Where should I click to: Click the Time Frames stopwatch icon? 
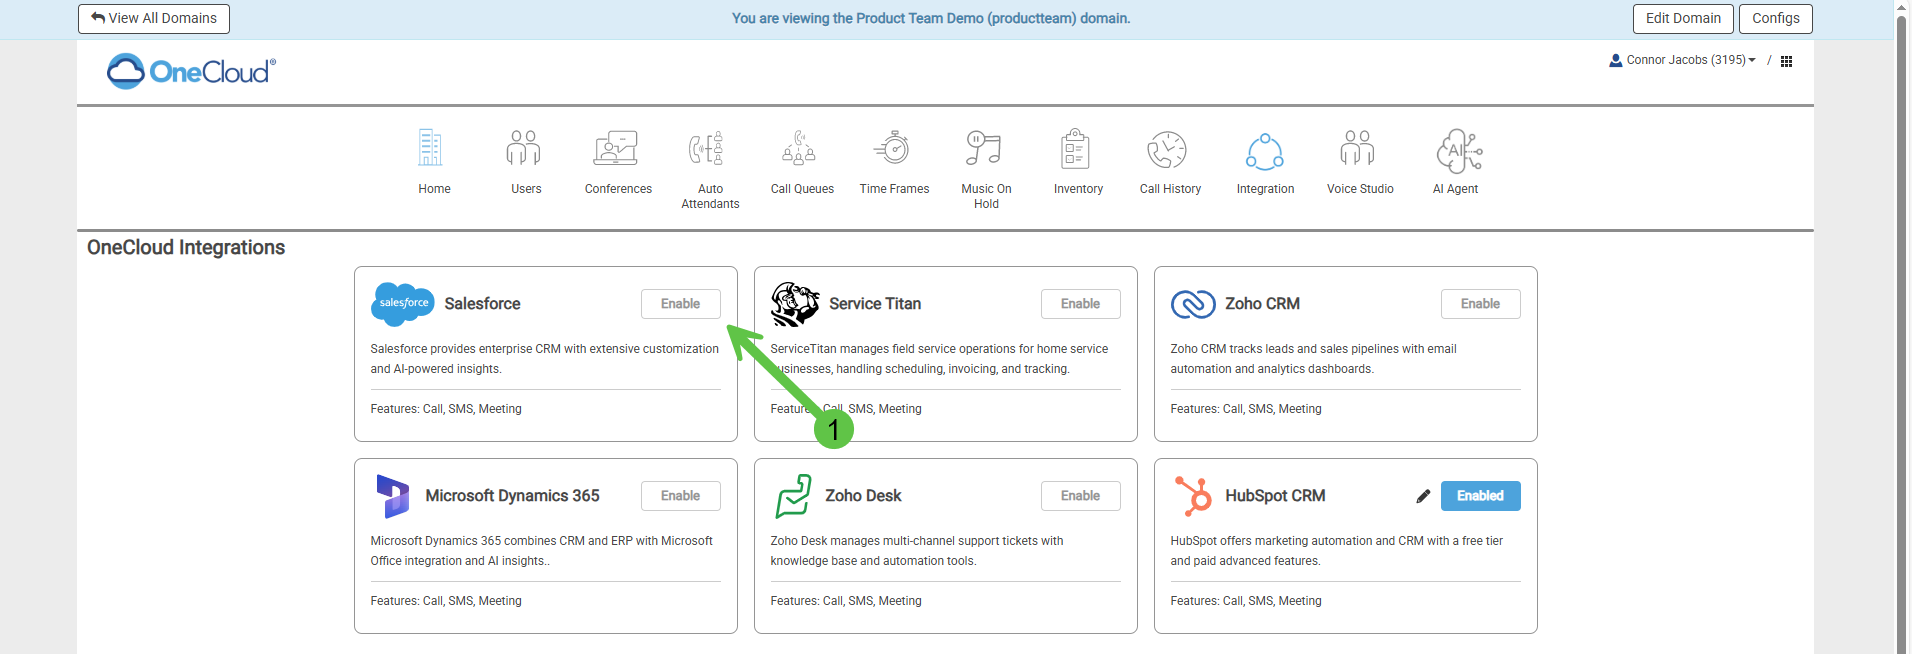(893, 150)
